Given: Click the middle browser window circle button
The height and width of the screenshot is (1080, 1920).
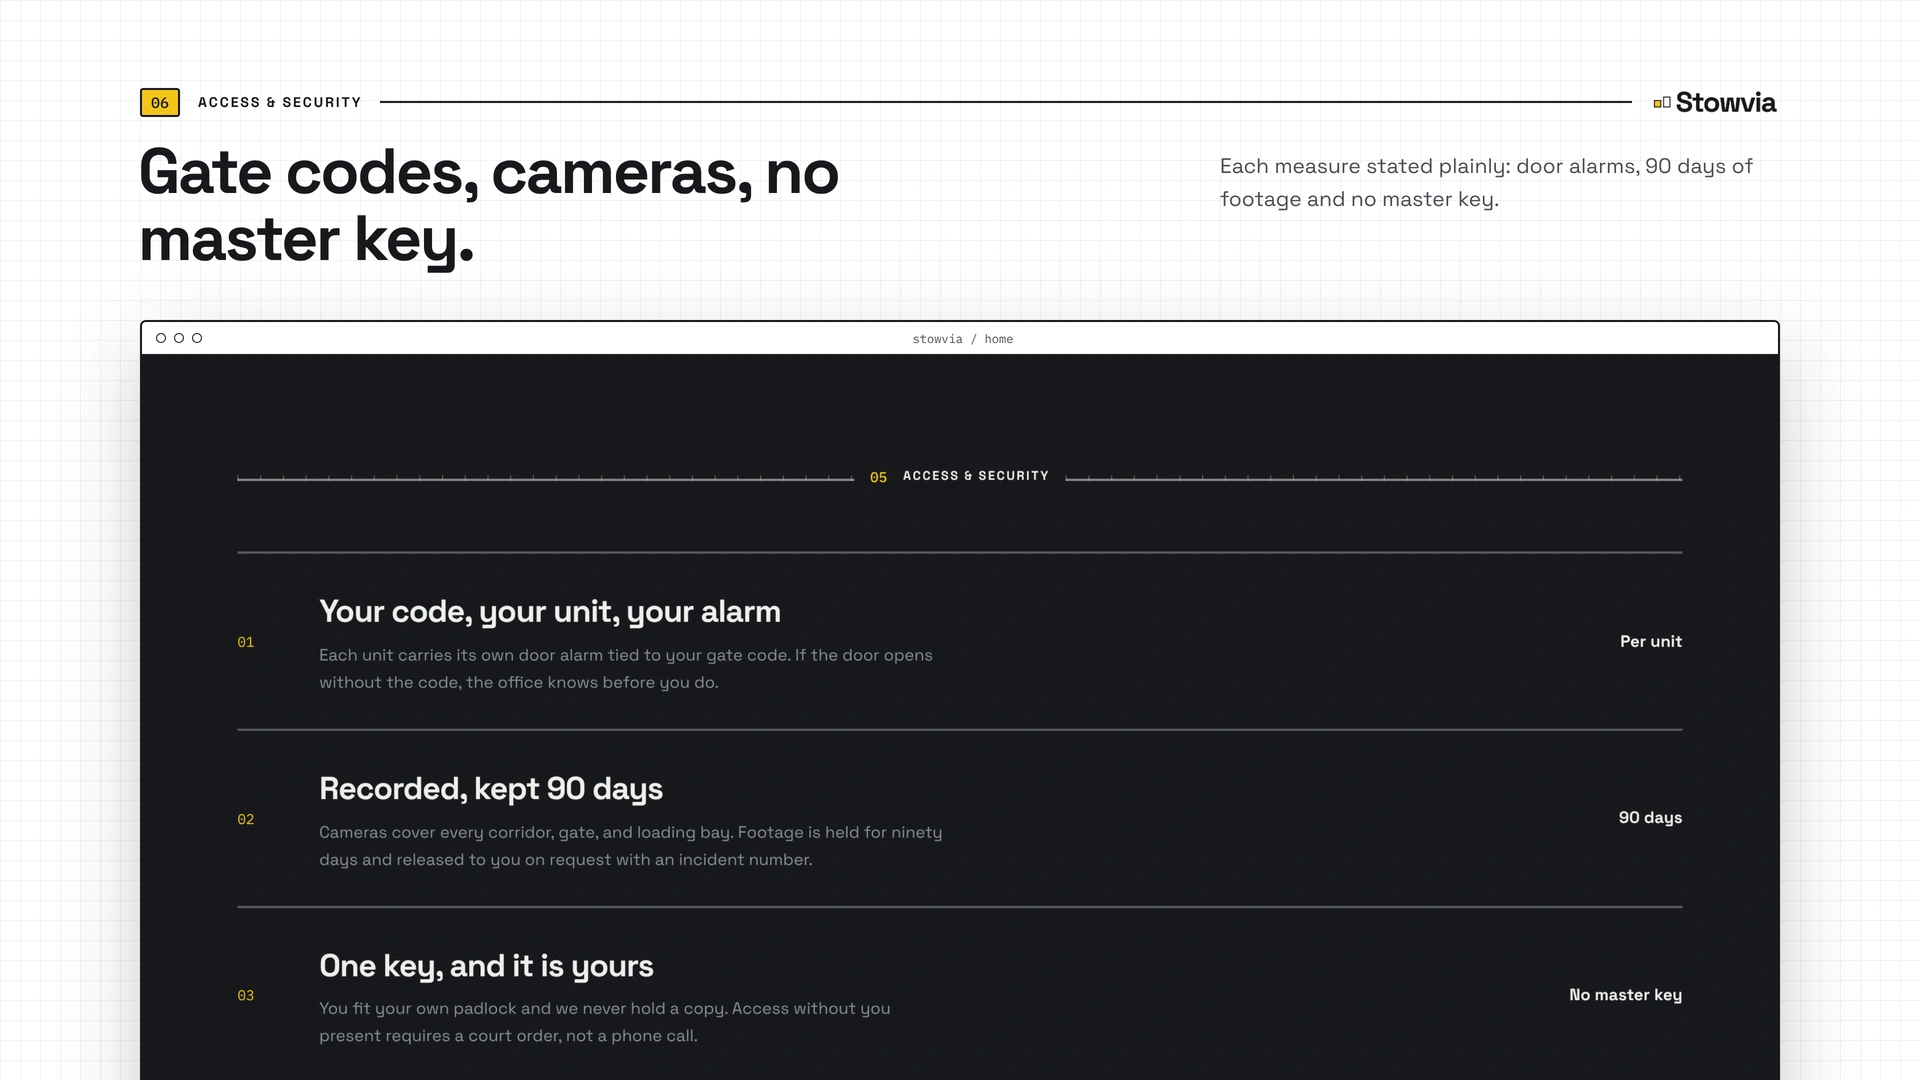Looking at the screenshot, I should click(x=179, y=338).
